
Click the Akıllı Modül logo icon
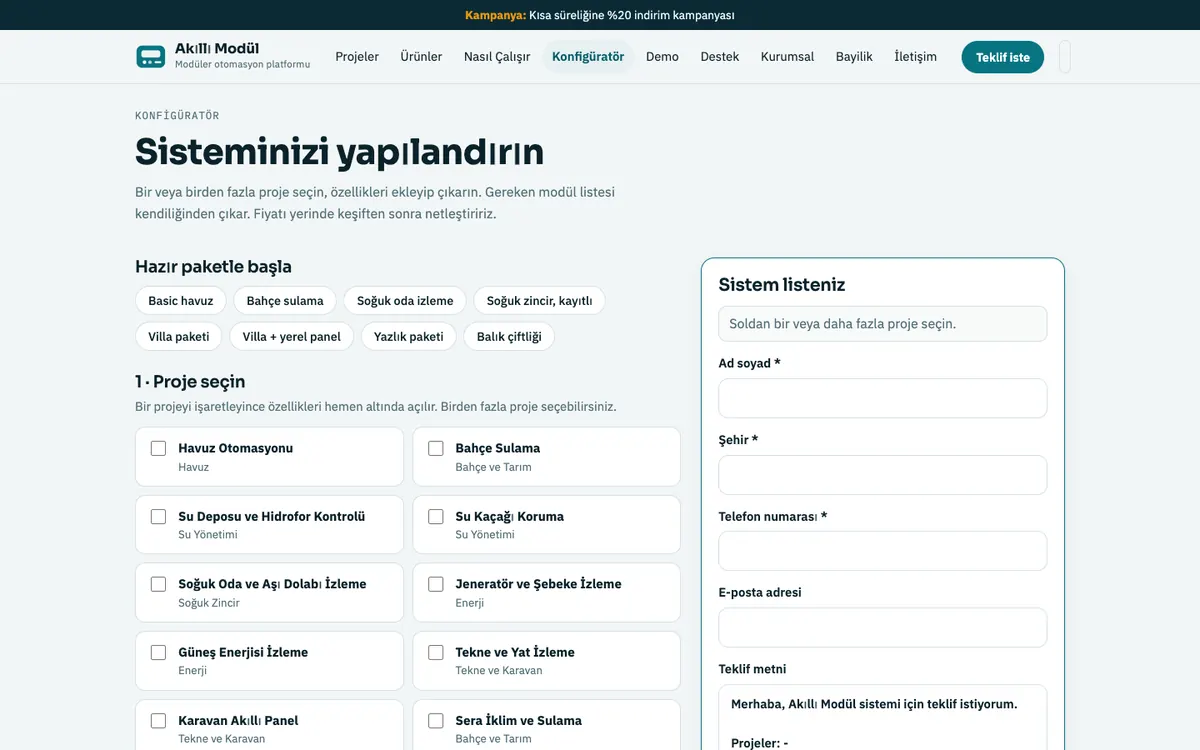tap(151, 57)
